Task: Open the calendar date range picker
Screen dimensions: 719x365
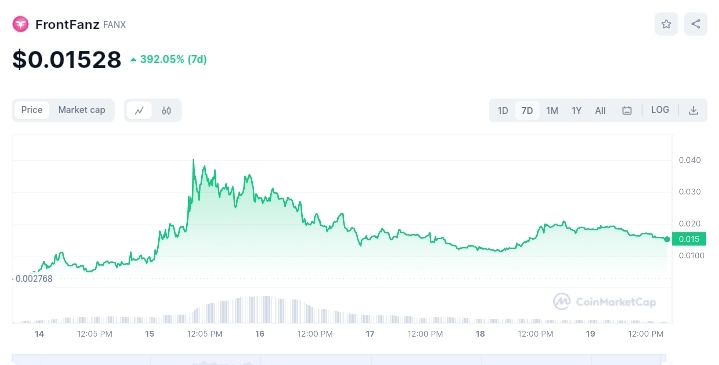Action: 626,111
